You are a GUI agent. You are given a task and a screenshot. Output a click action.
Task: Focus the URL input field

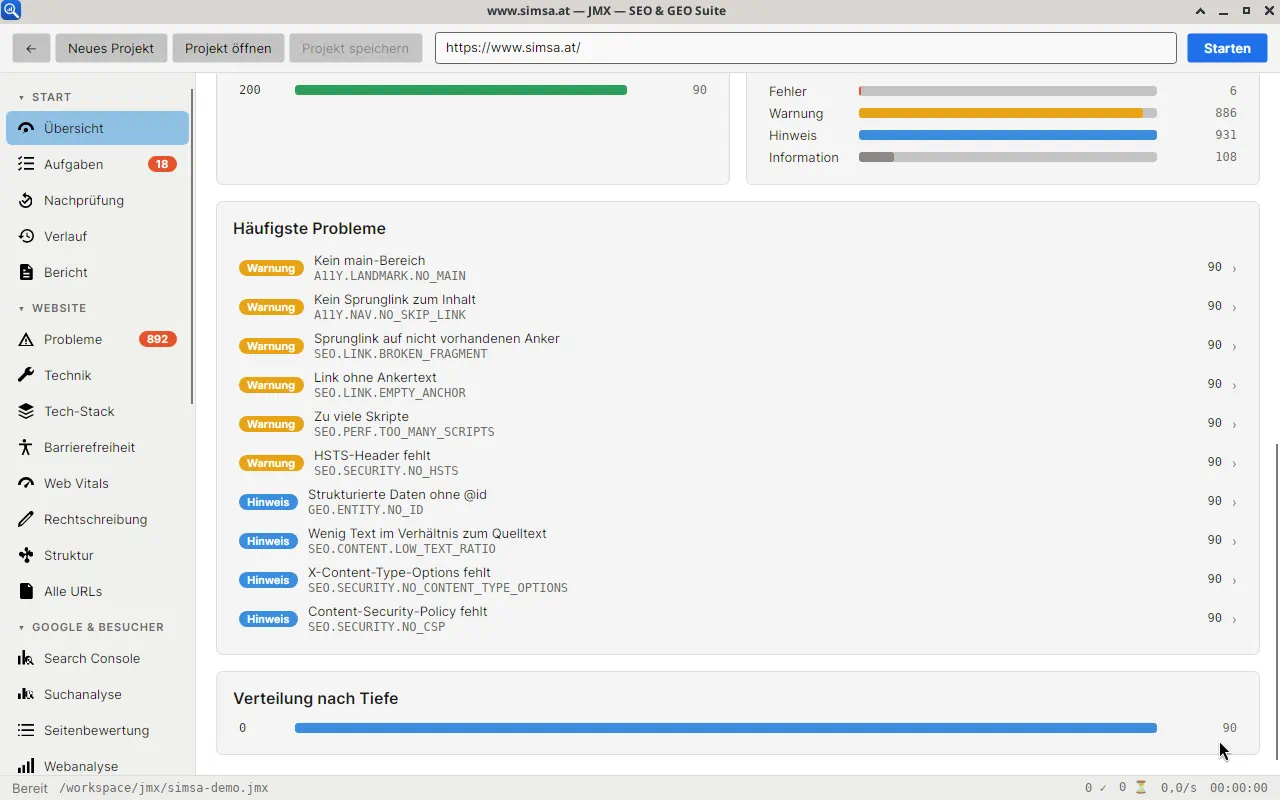[805, 48]
